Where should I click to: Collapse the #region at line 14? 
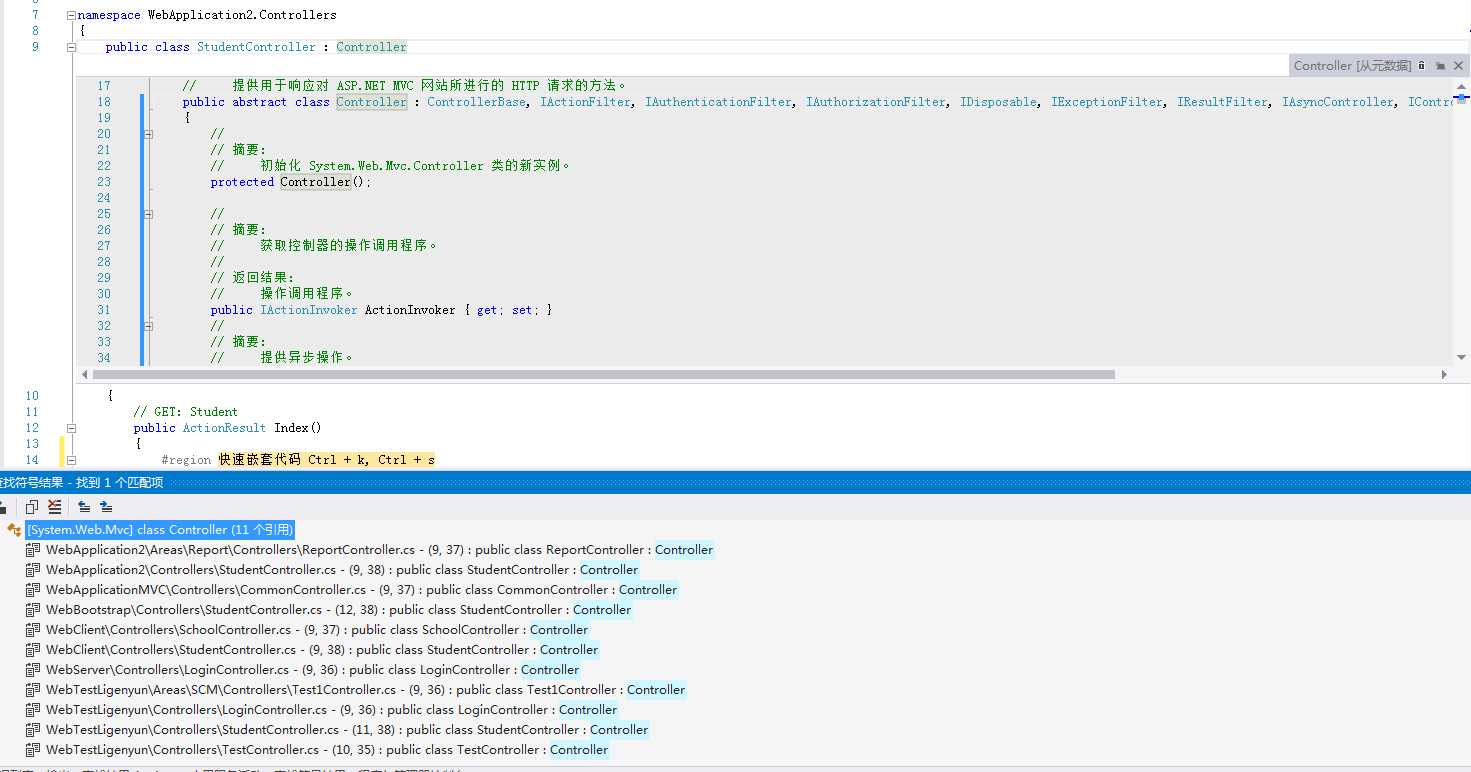(x=71, y=460)
